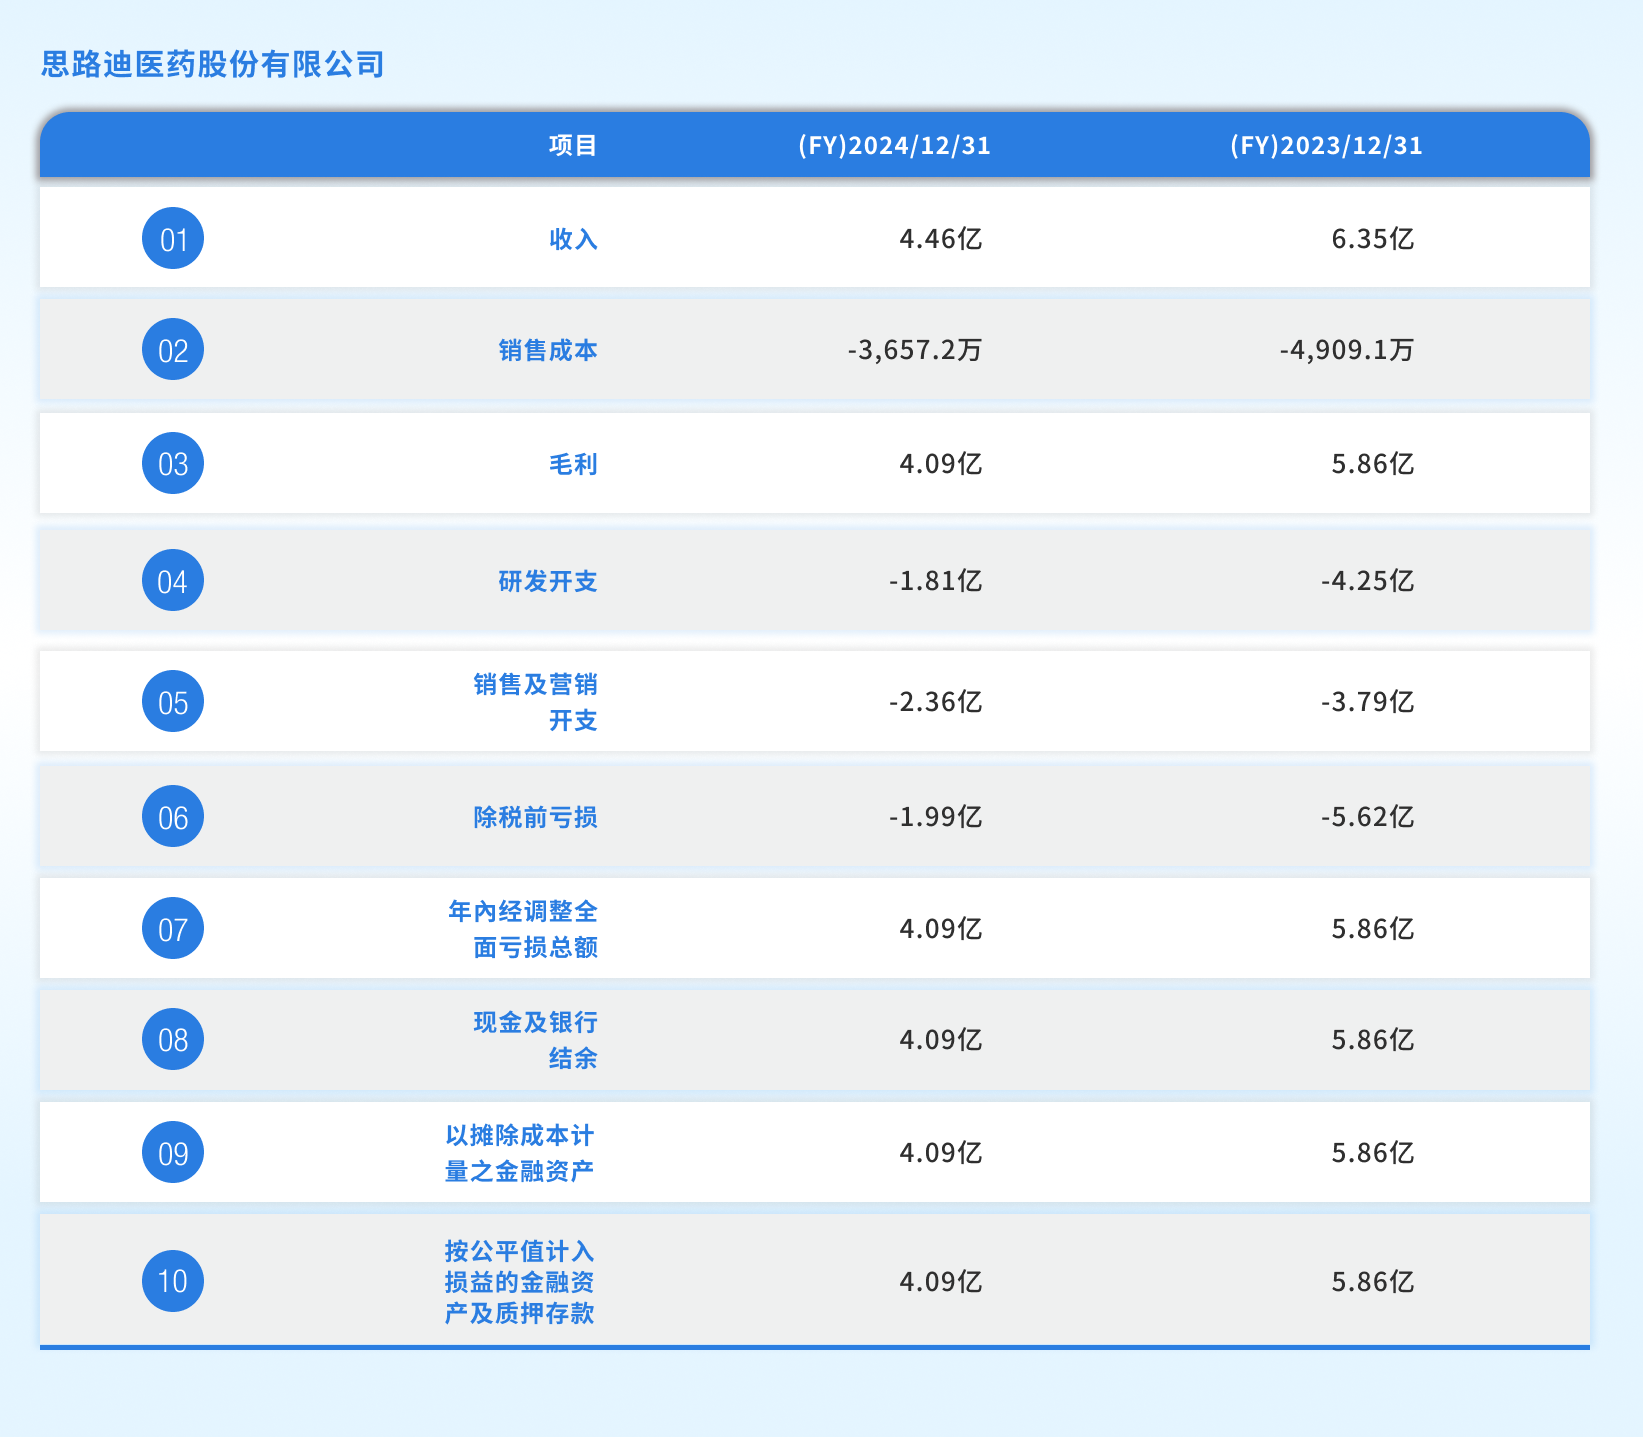
Task: Click the 6.35亿 revenue value
Action: point(1373,239)
